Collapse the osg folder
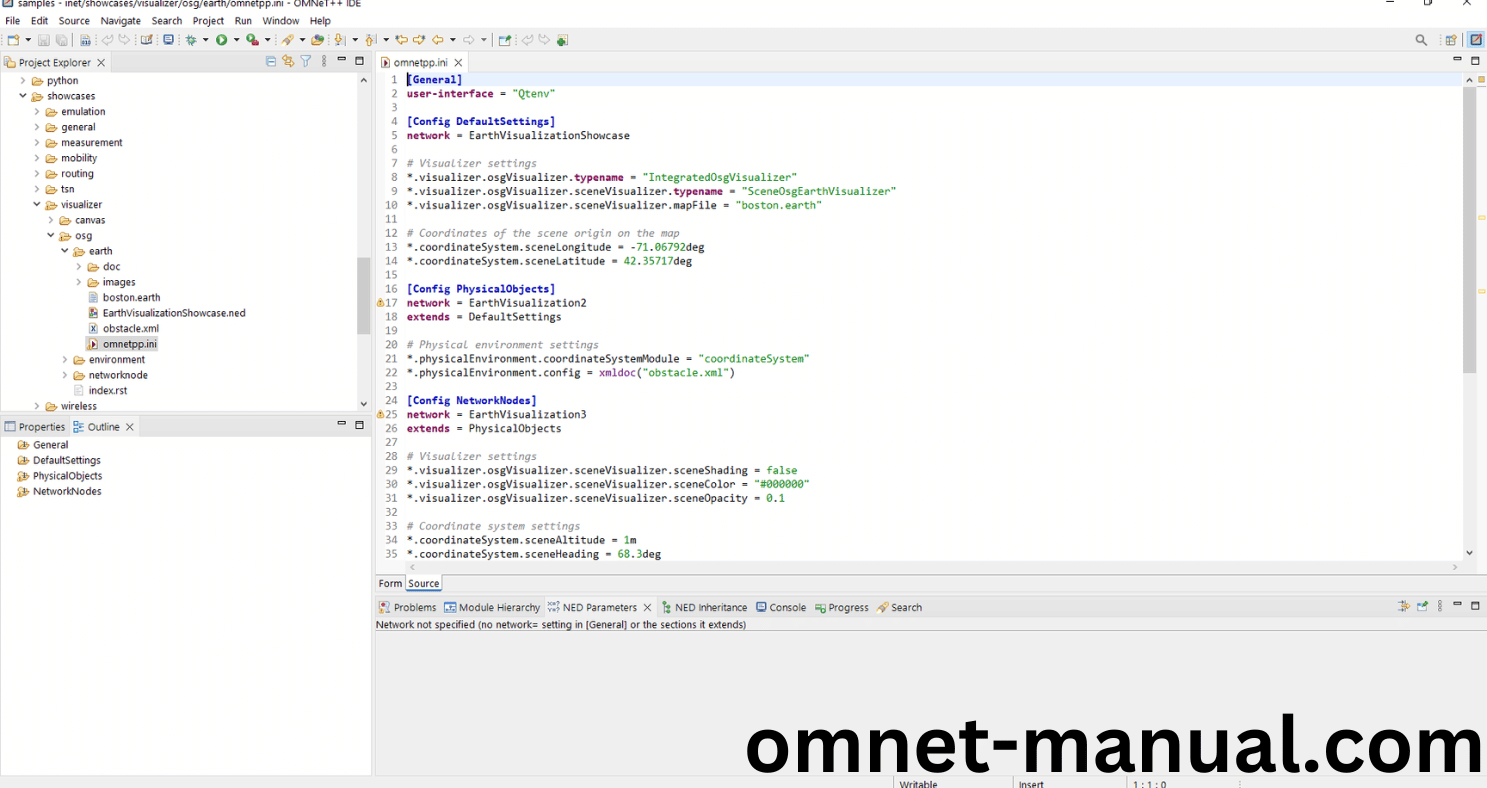This screenshot has width=1487, height=788. 51,236
